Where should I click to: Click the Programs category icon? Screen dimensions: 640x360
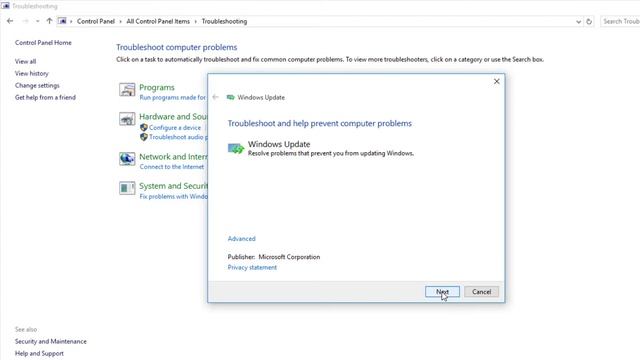[x=127, y=89]
